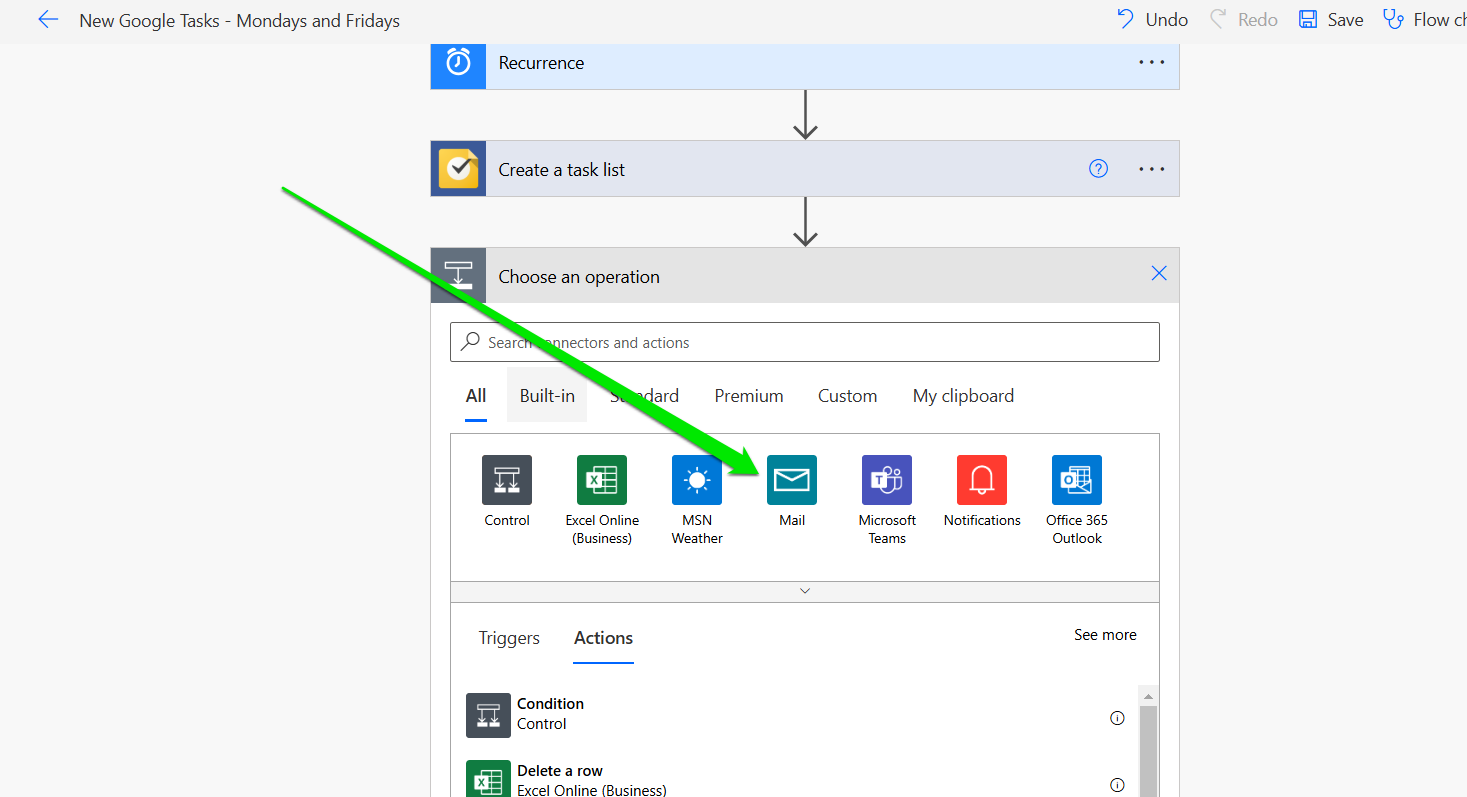Click the See more link
1467x797 pixels.
click(x=1105, y=634)
